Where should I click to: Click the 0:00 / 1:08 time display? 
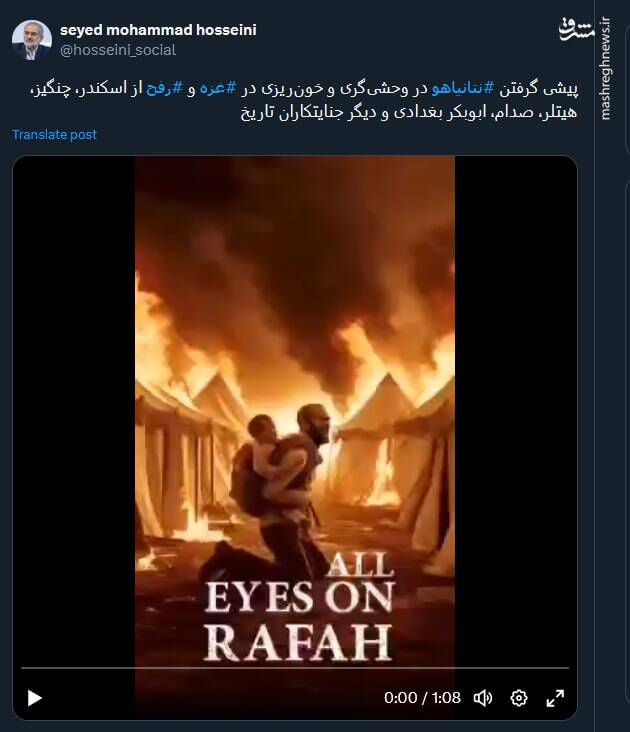[422, 697]
